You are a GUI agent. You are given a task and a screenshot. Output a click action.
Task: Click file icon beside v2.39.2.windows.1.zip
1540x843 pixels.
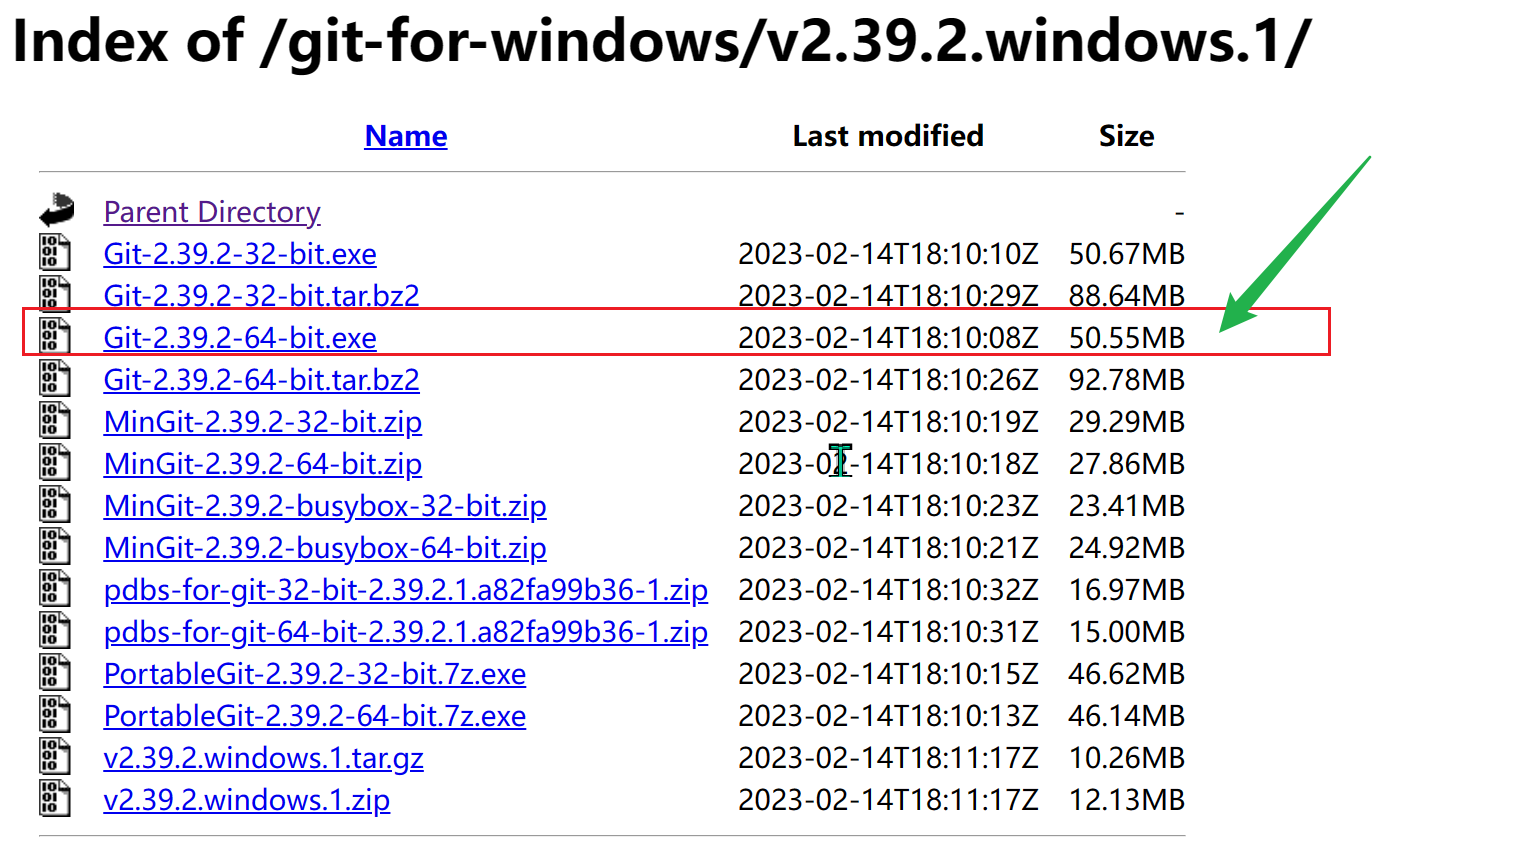(x=55, y=798)
